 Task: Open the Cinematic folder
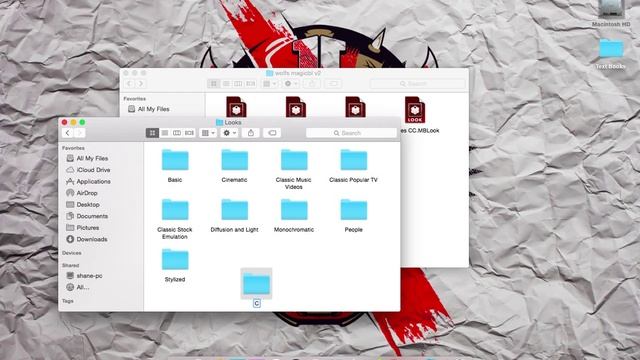pyautogui.click(x=234, y=160)
